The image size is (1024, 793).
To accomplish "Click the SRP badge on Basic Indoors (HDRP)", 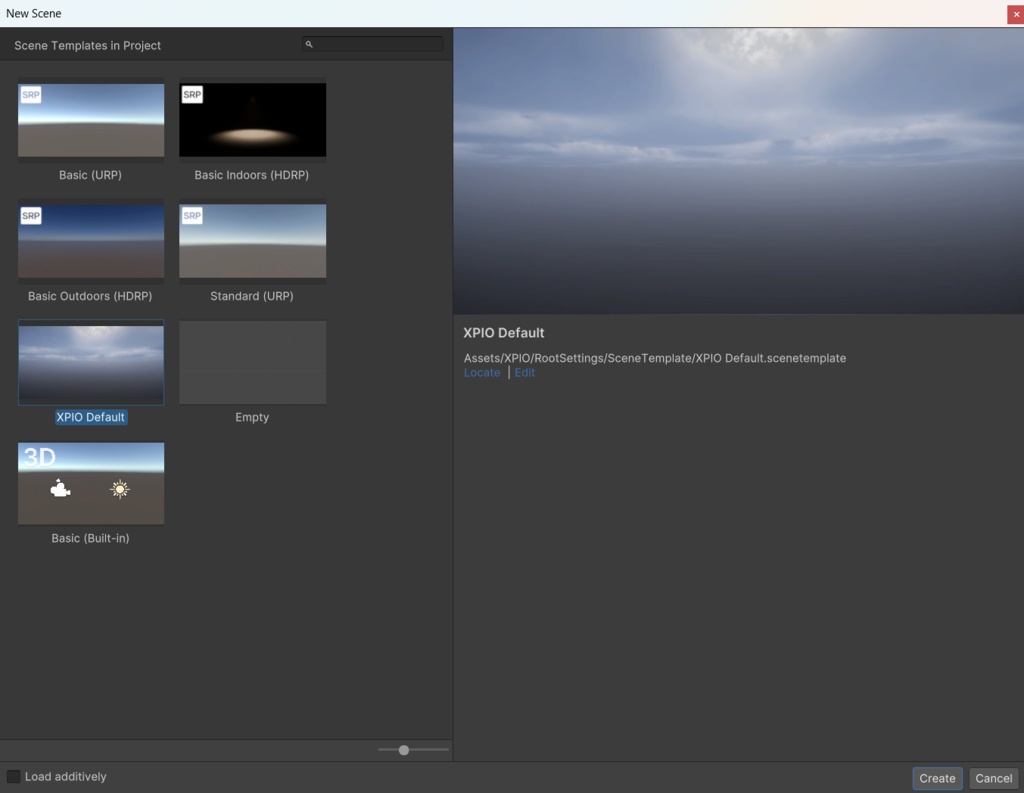I will pyautogui.click(x=192, y=95).
